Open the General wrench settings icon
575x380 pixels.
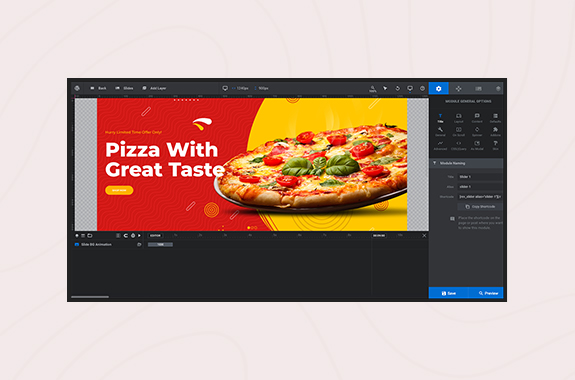[x=440, y=132]
